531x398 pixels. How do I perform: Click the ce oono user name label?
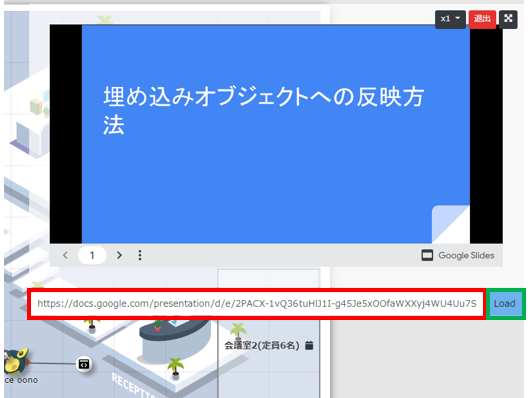pyautogui.click(x=21, y=380)
